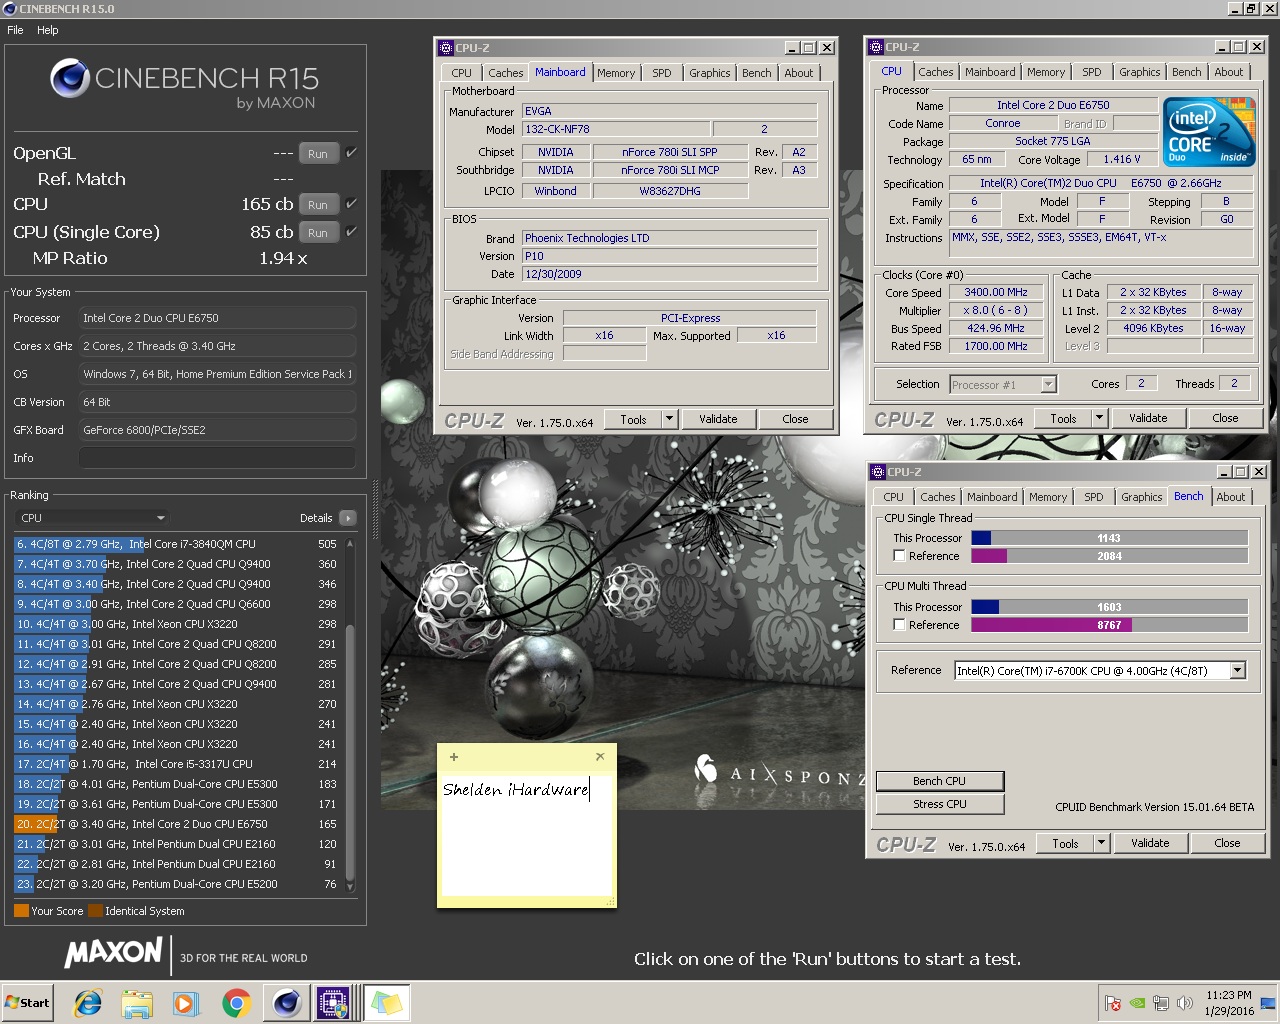This screenshot has width=1280, height=1024.
Task: Toggle the CPU test checkbox
Action: coord(351,203)
